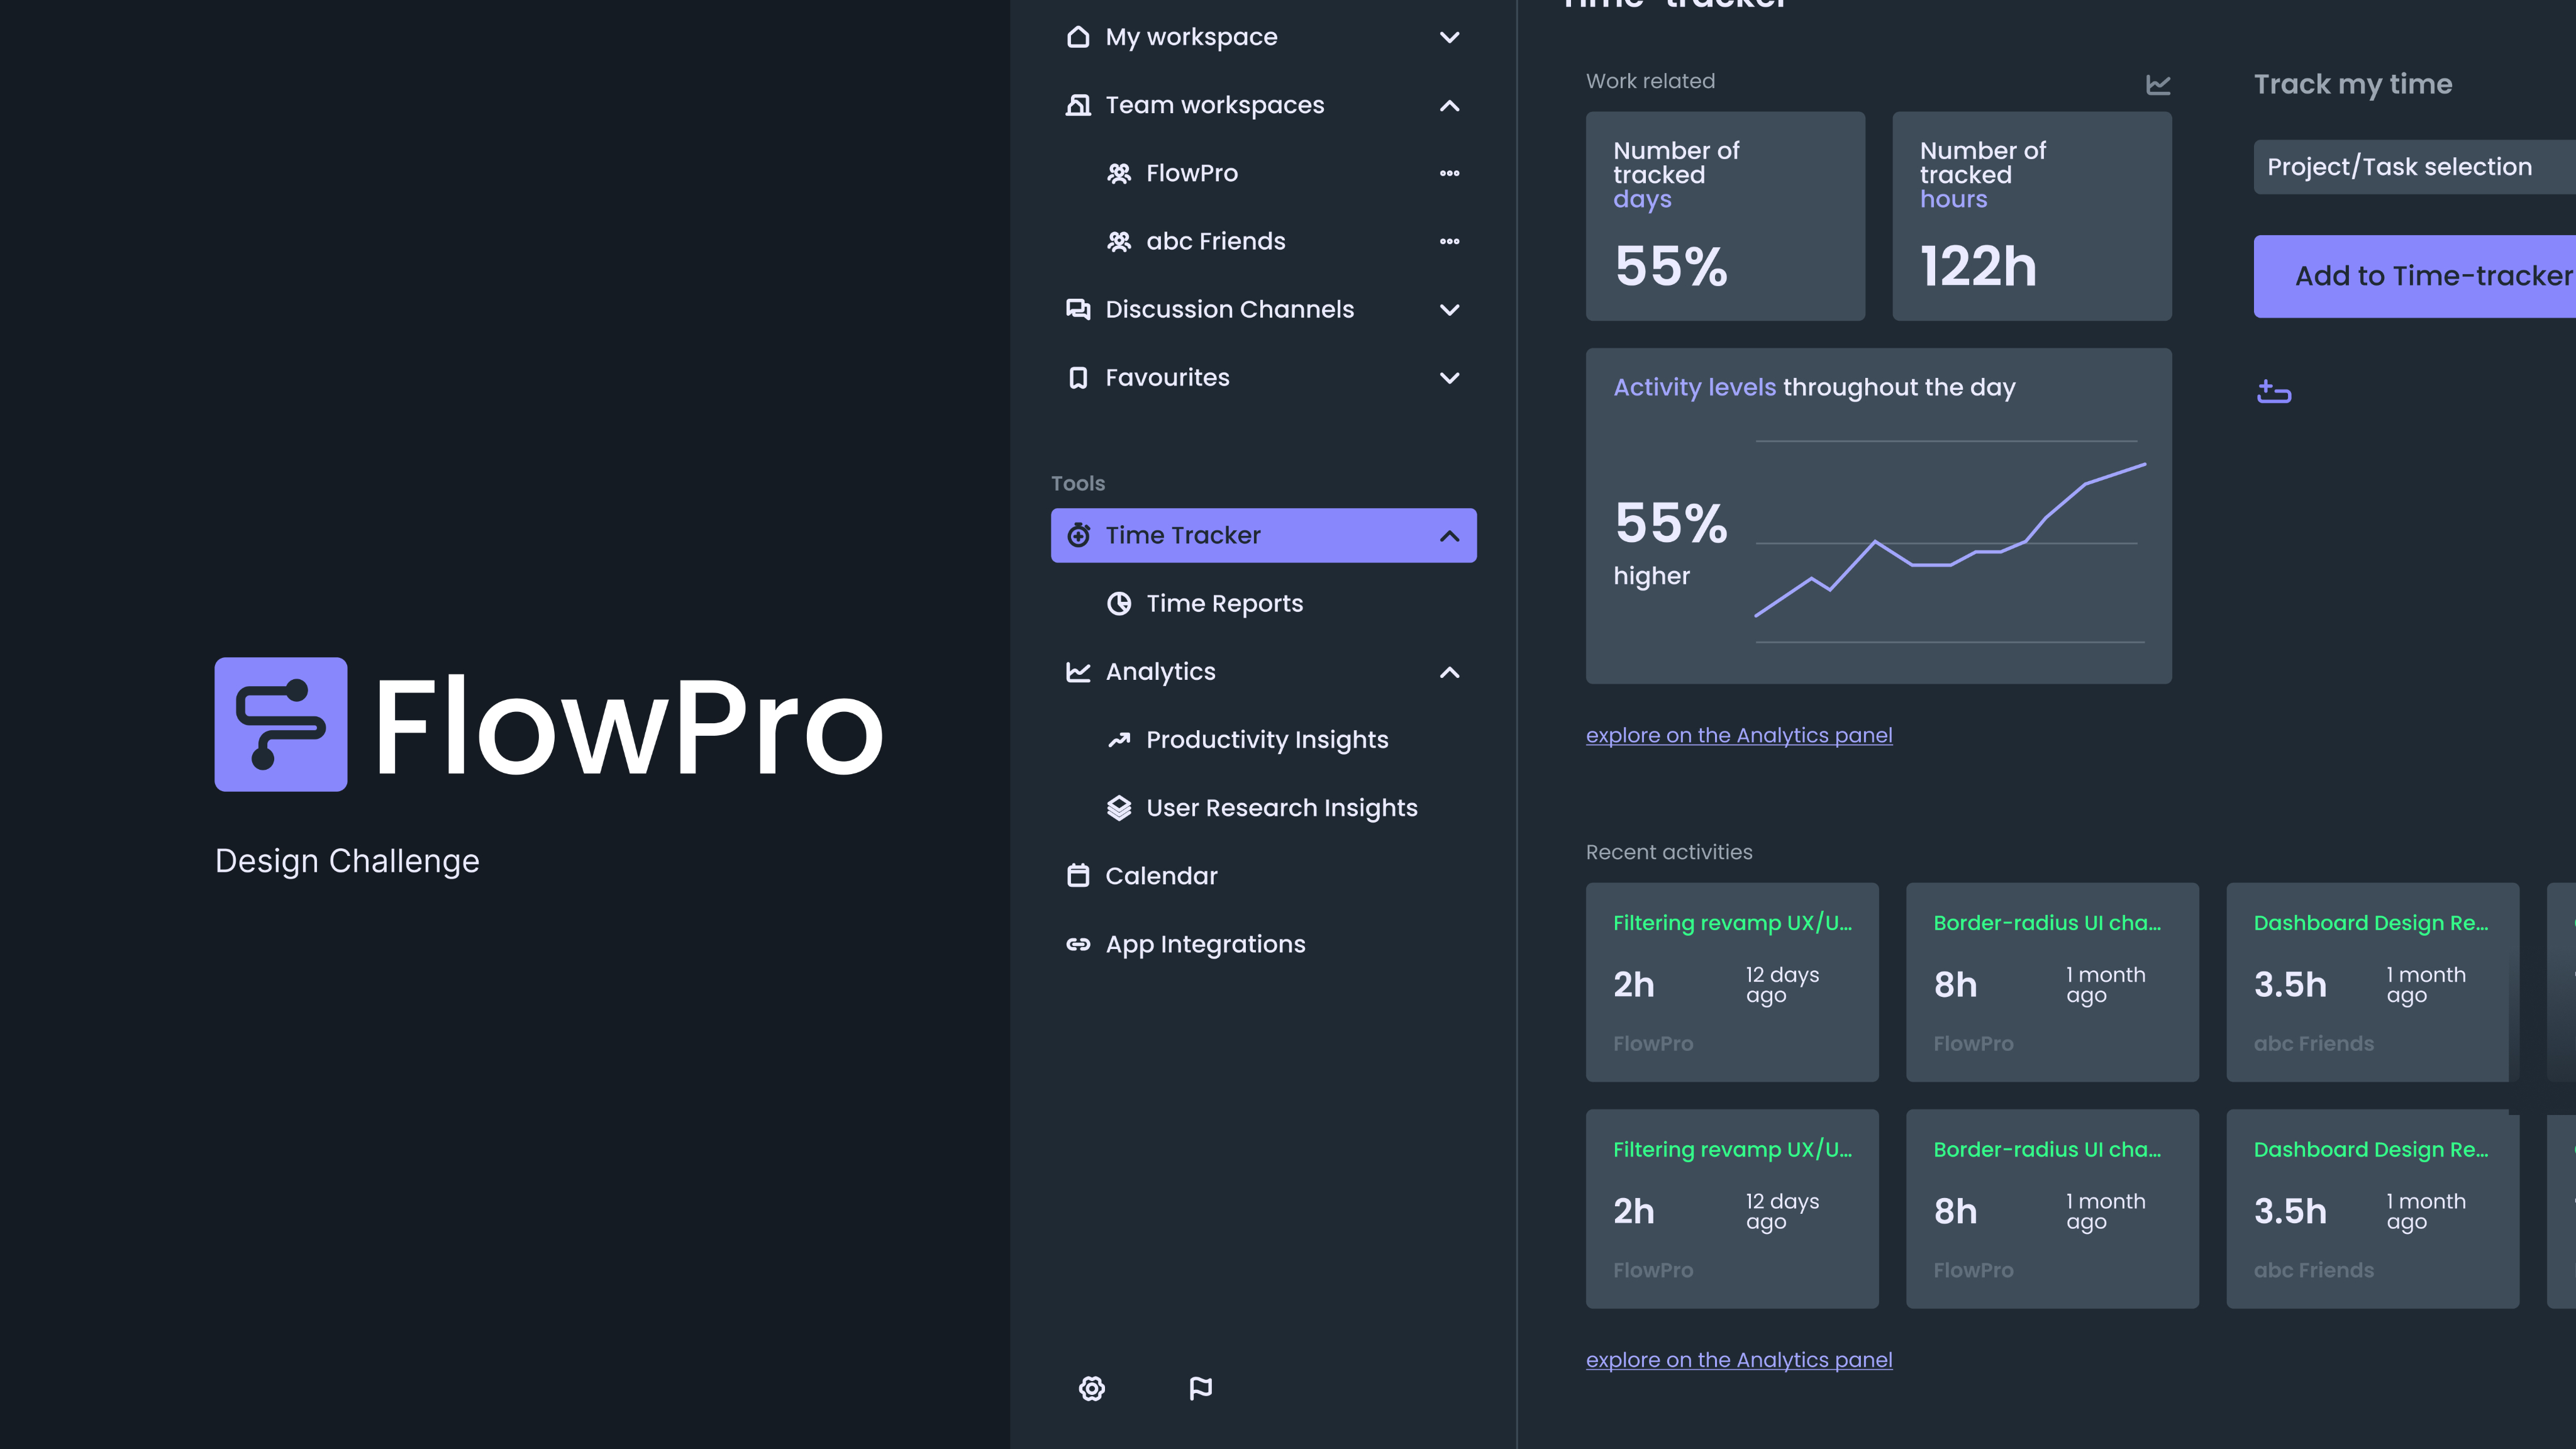Click Add to Time-tracker button

click(x=2414, y=276)
